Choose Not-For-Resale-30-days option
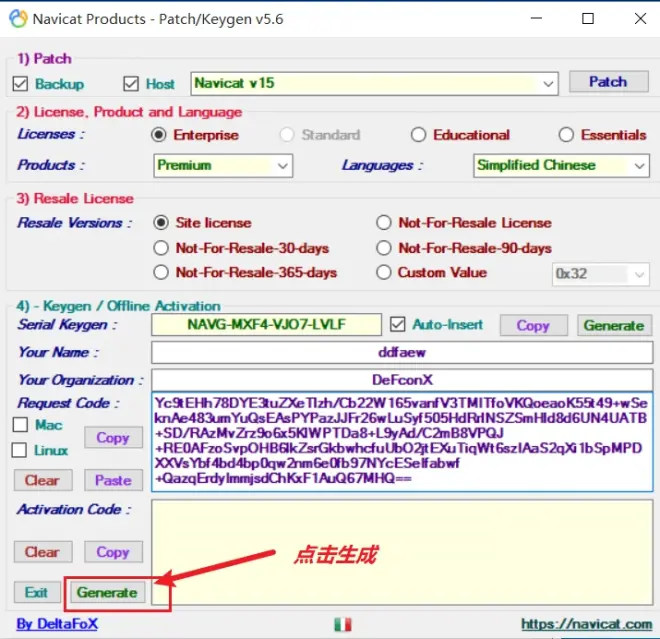 pyautogui.click(x=161, y=248)
